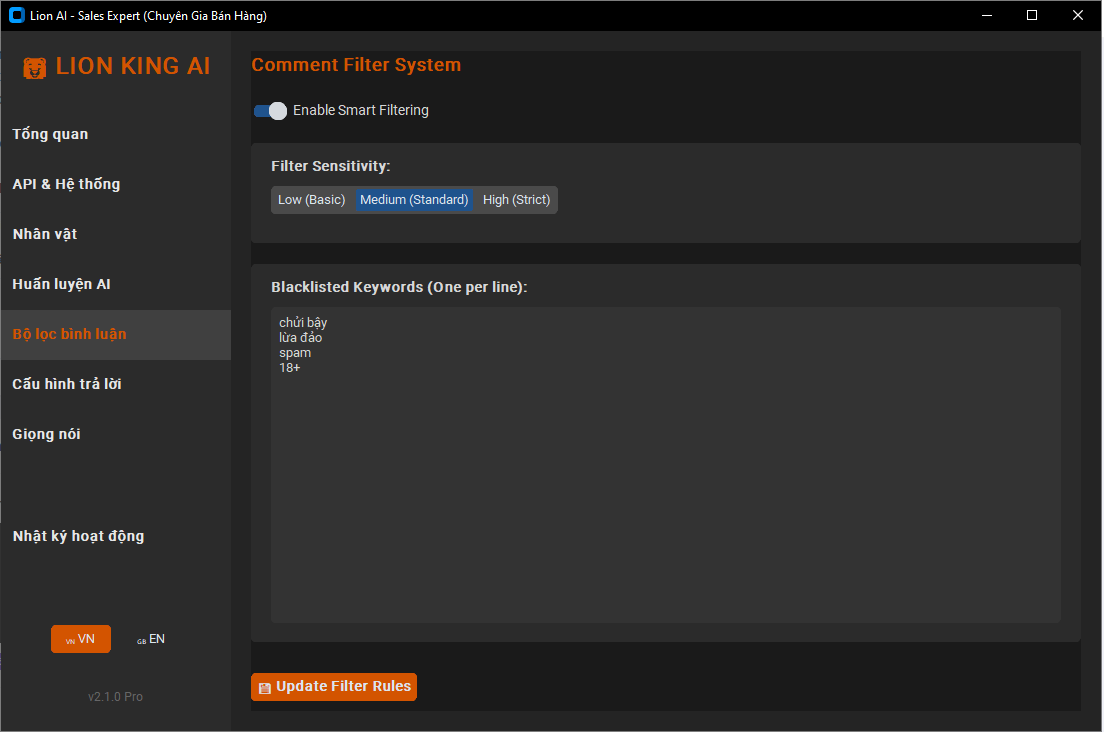1104x732 pixels.
Task: Open the Tổng quan section
Action: pos(51,134)
